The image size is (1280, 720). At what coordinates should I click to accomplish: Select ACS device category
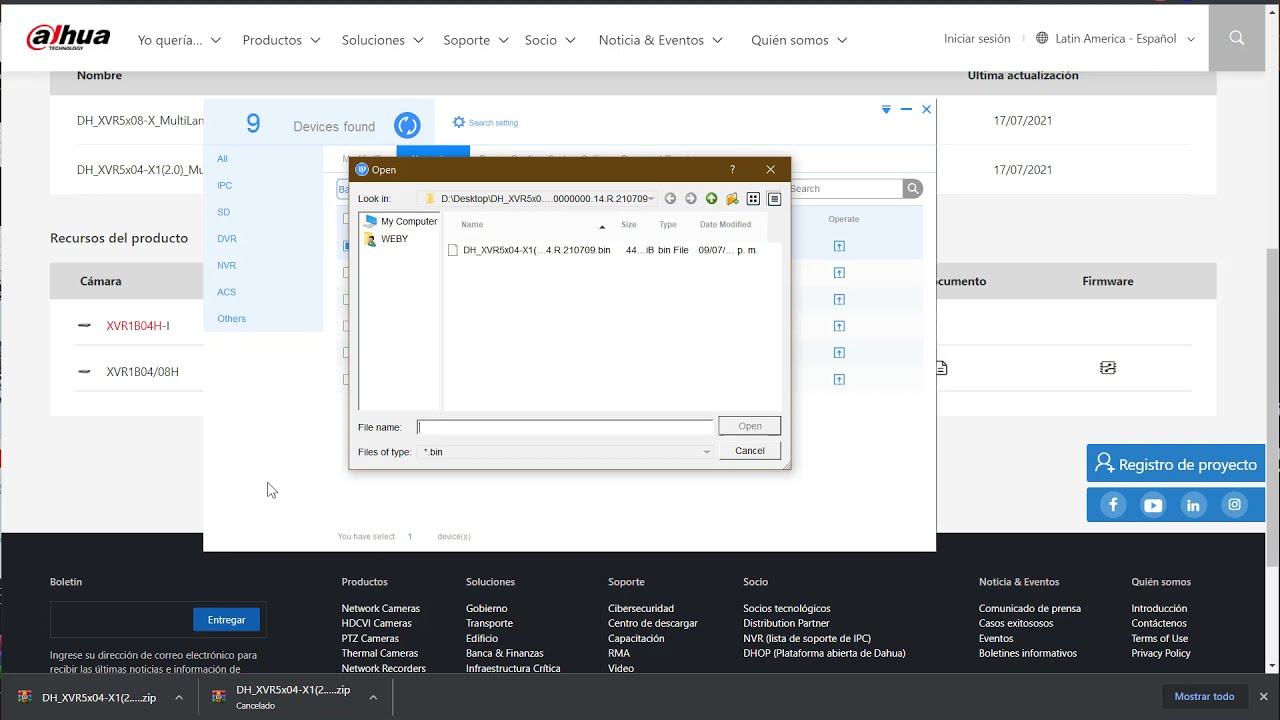[x=226, y=292]
